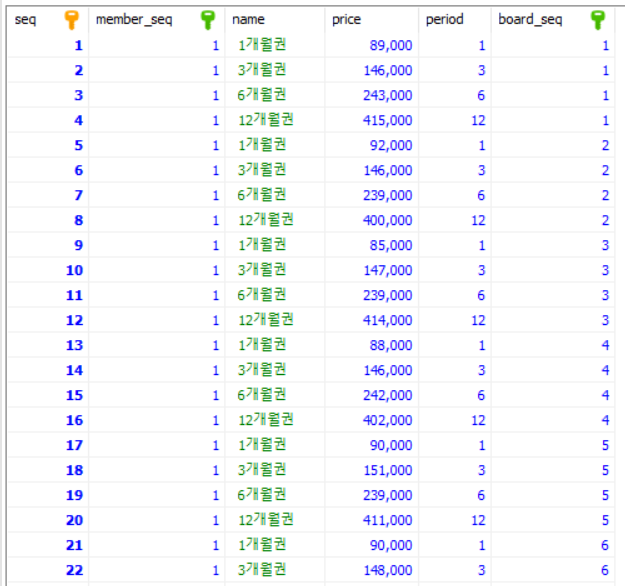Select board_seq cell in seq 3 row
Screen dimensions: 625x586
553,95
